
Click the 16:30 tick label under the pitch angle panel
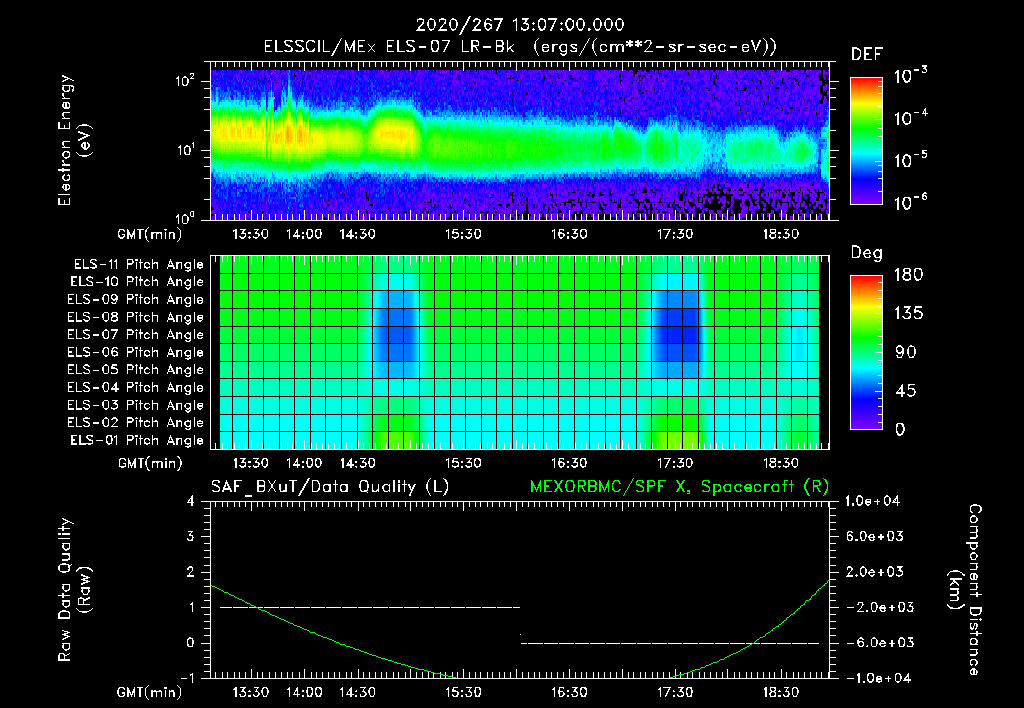(x=569, y=463)
